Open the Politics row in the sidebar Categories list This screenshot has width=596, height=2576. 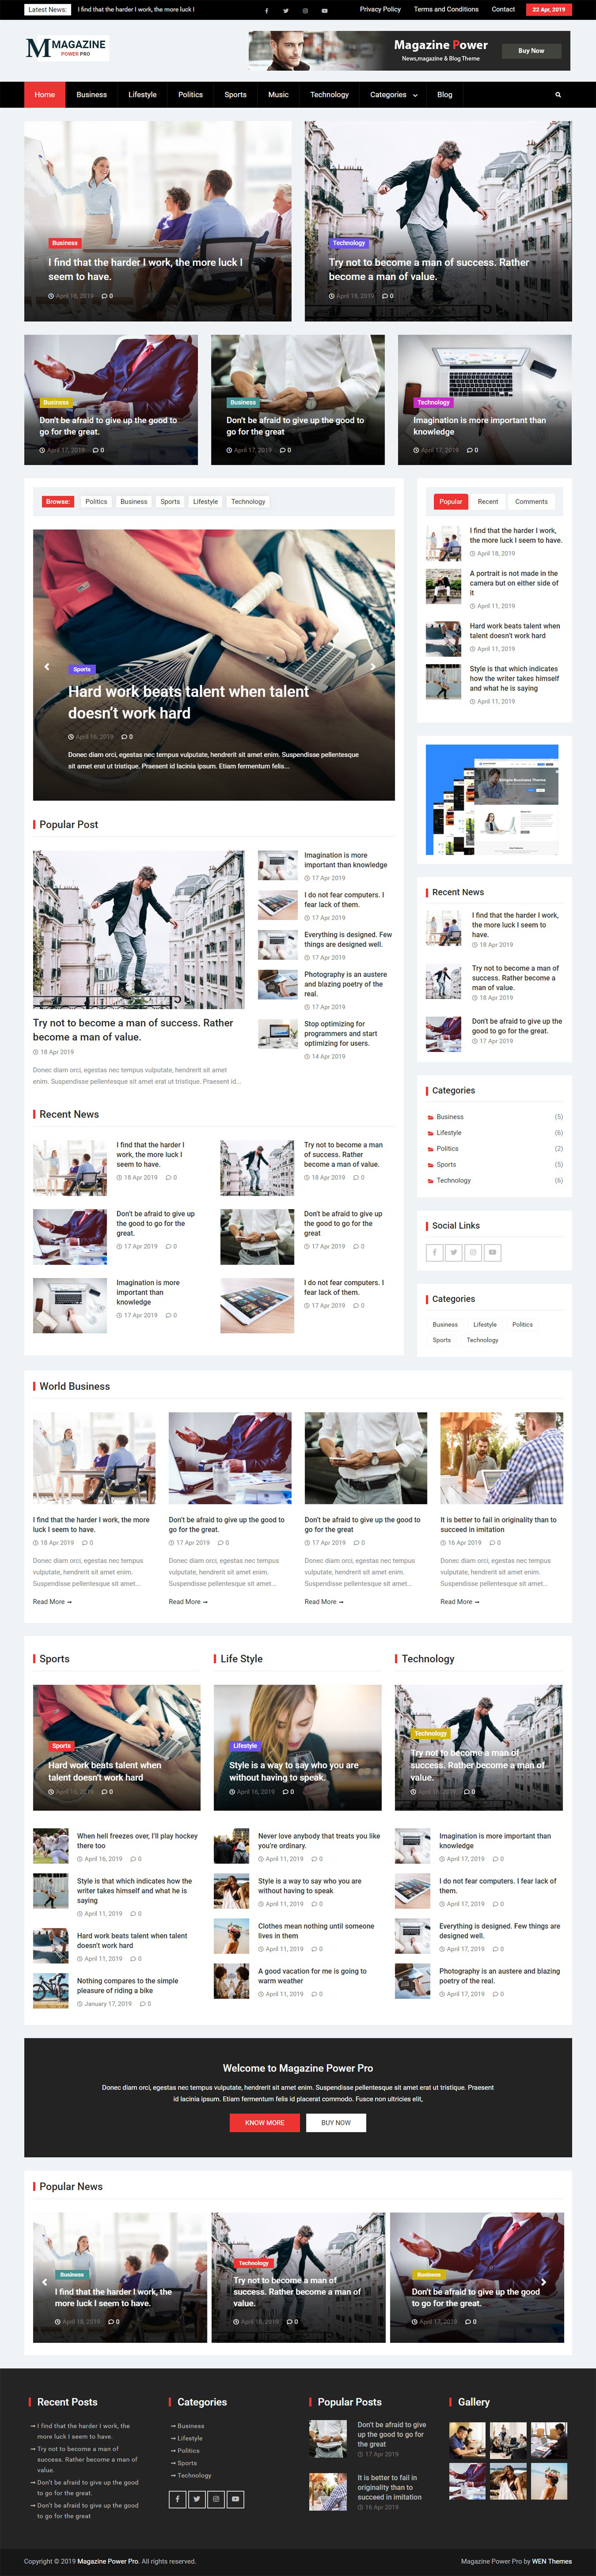pyautogui.click(x=495, y=1149)
